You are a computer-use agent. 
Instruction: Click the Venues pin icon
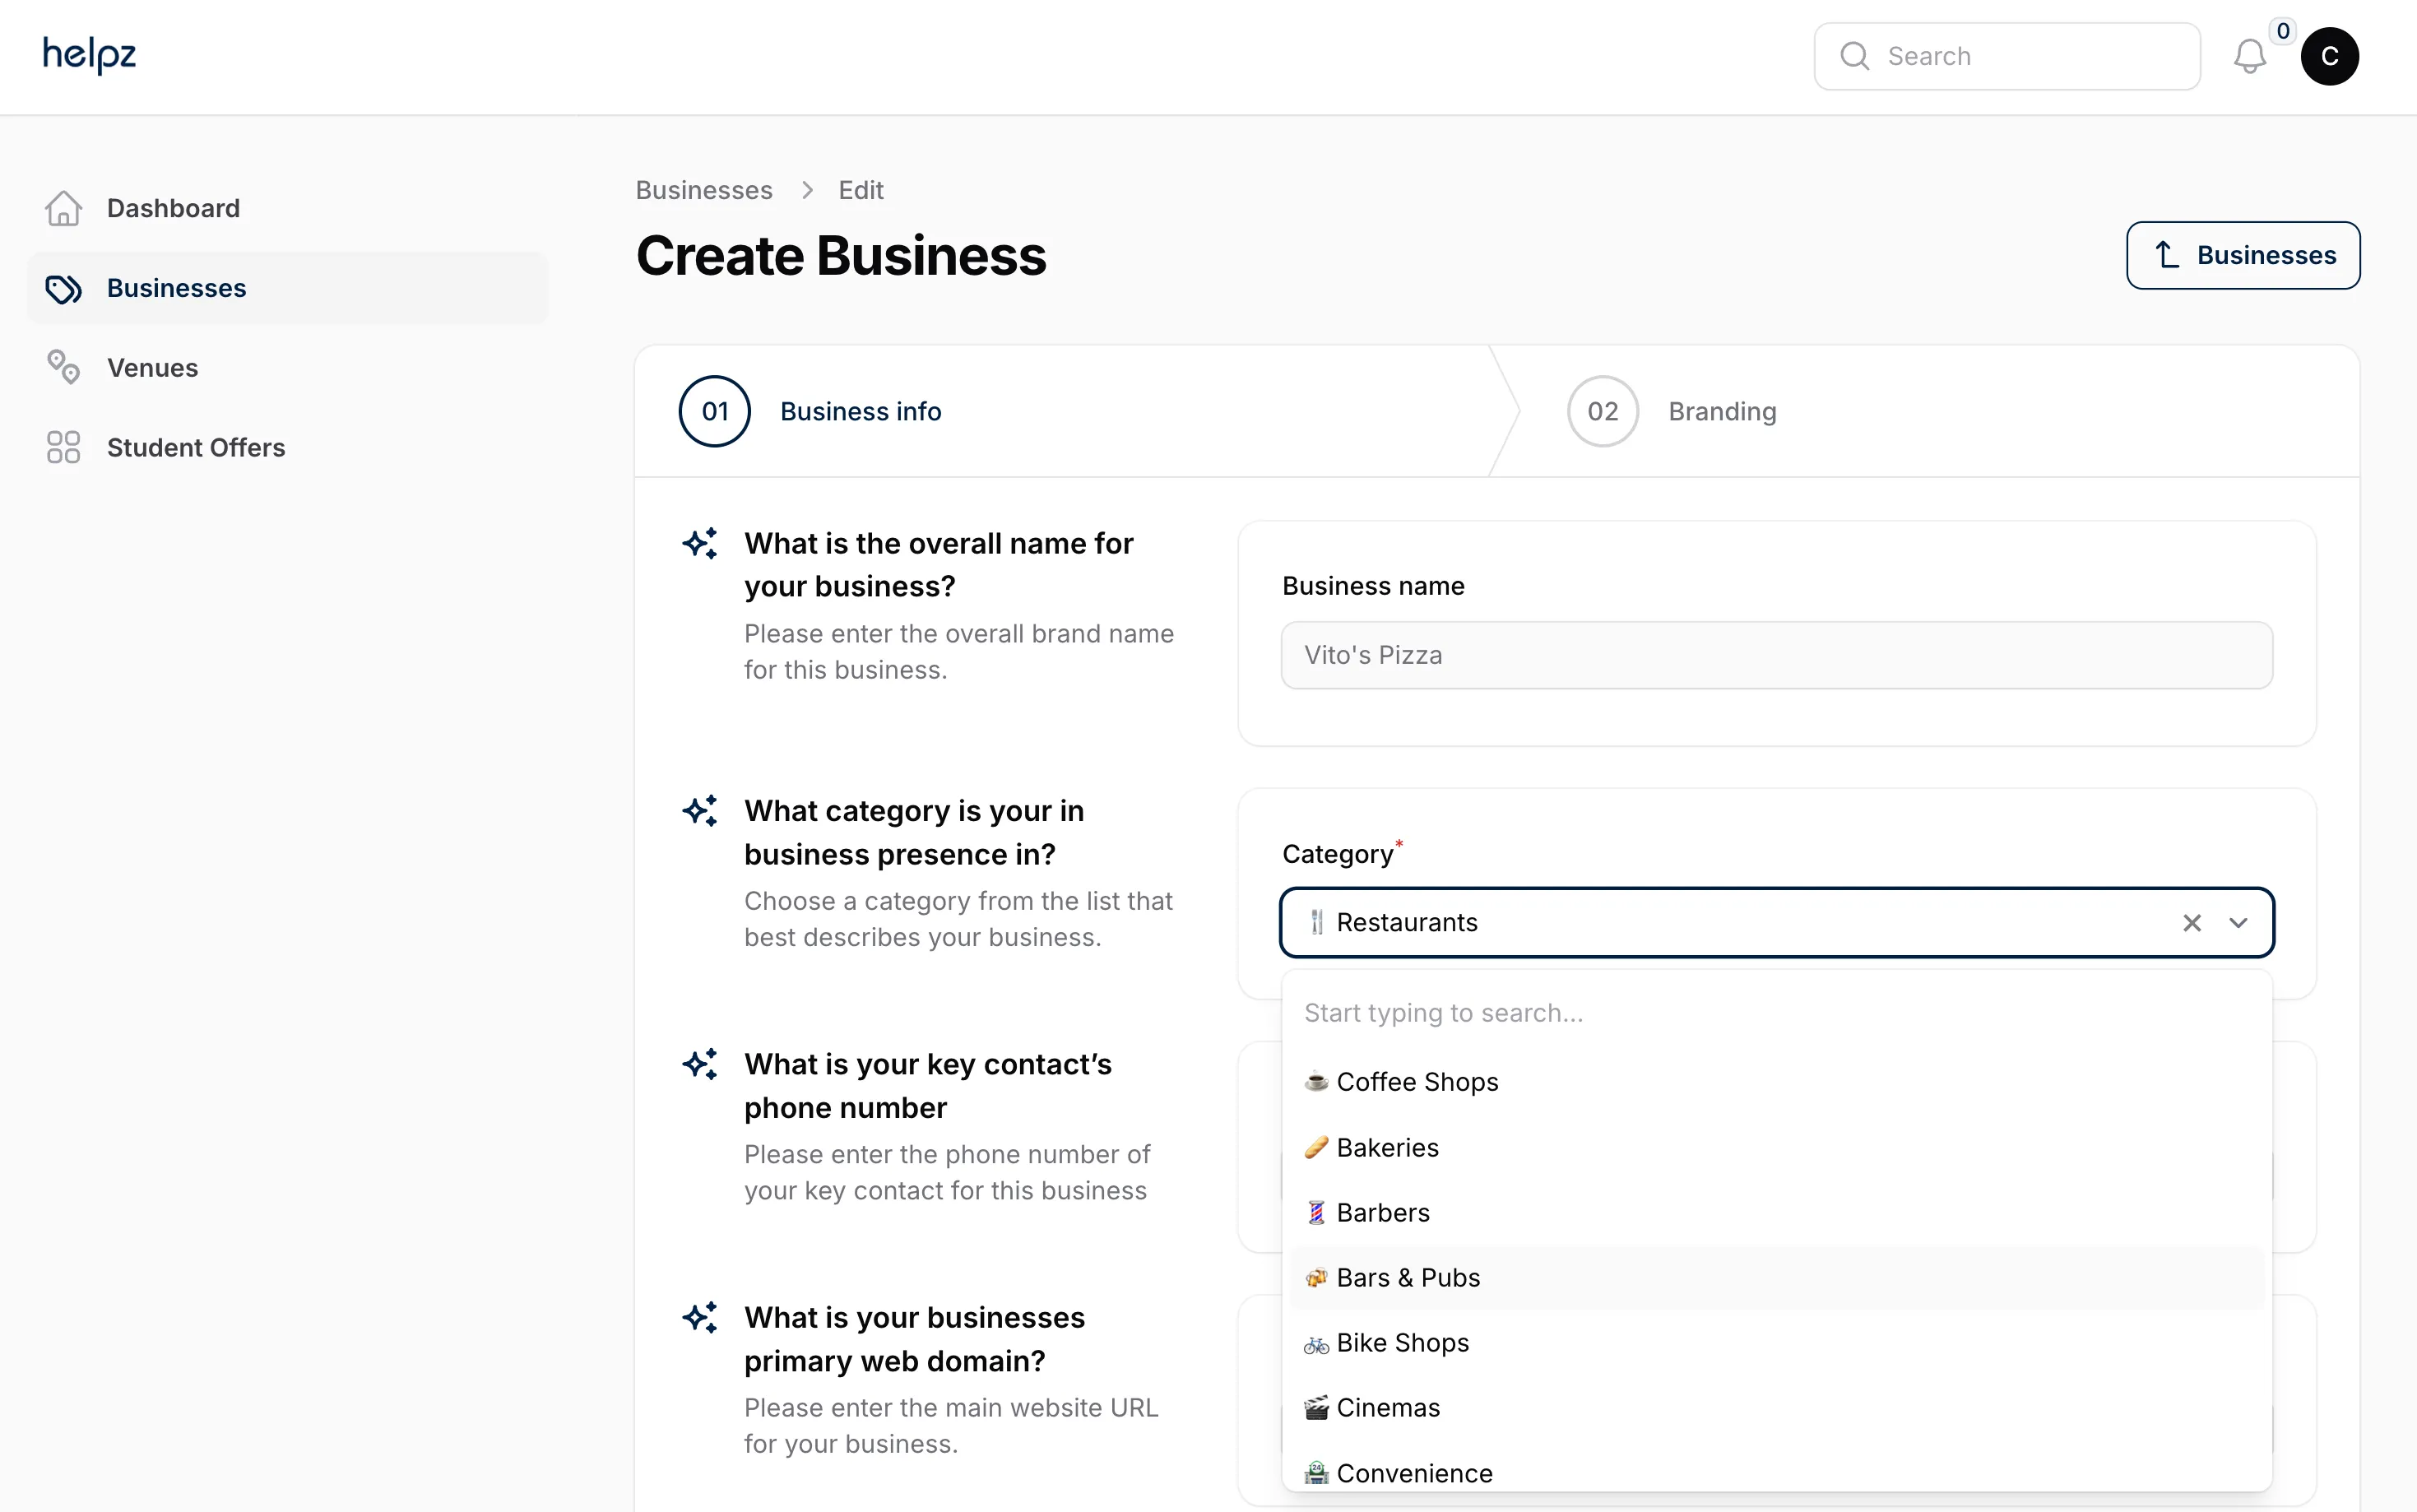63,367
